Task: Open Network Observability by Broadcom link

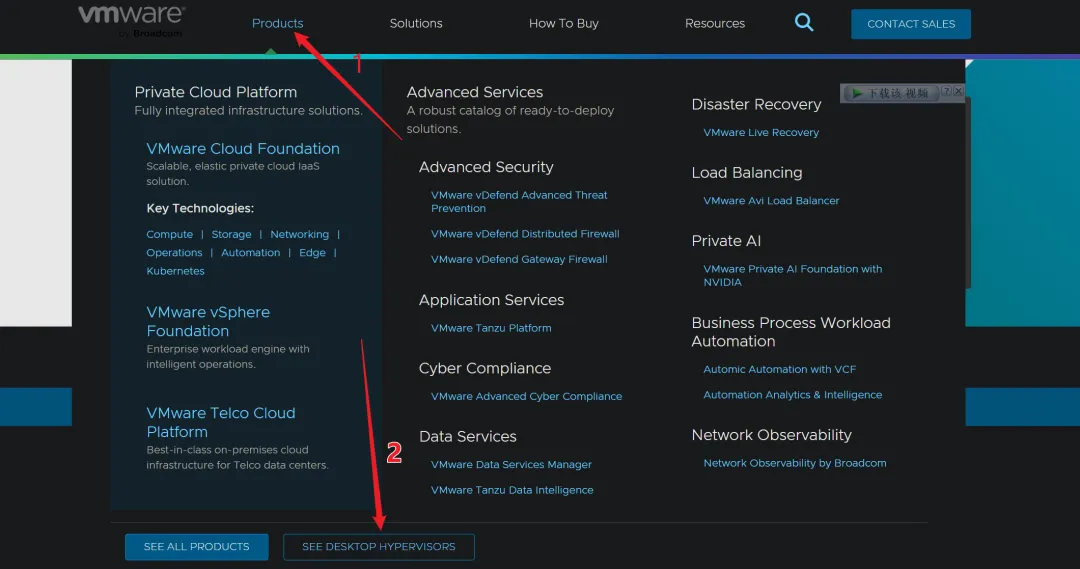Action: click(794, 463)
